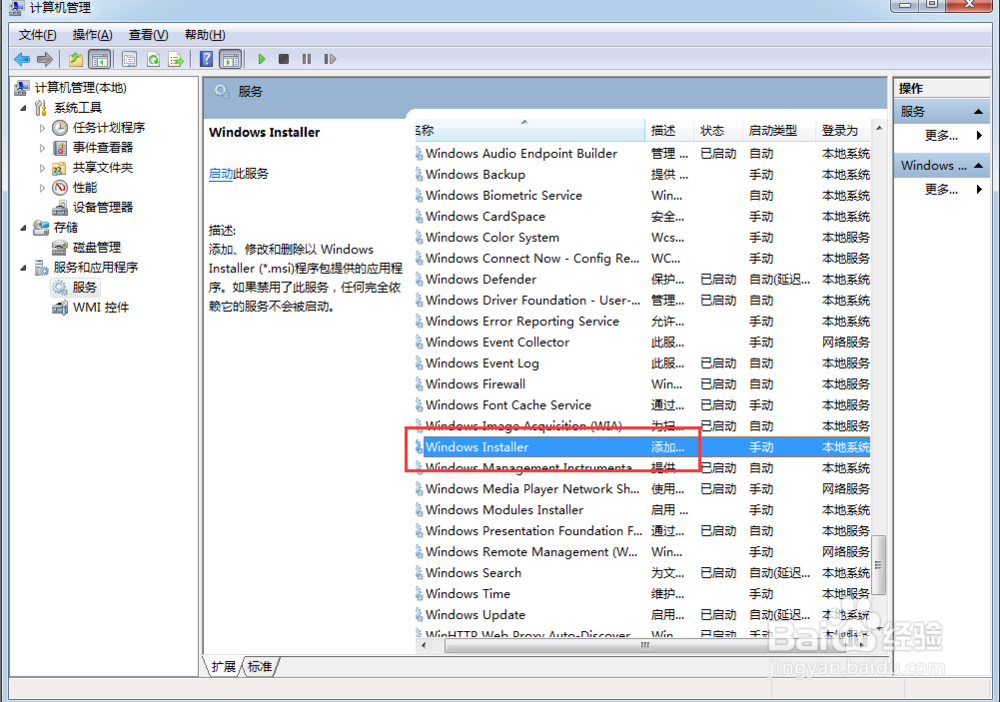The height and width of the screenshot is (702, 1000).
Task: Click the Show/Hide Console Tree toolbar icon
Action: 98,59
